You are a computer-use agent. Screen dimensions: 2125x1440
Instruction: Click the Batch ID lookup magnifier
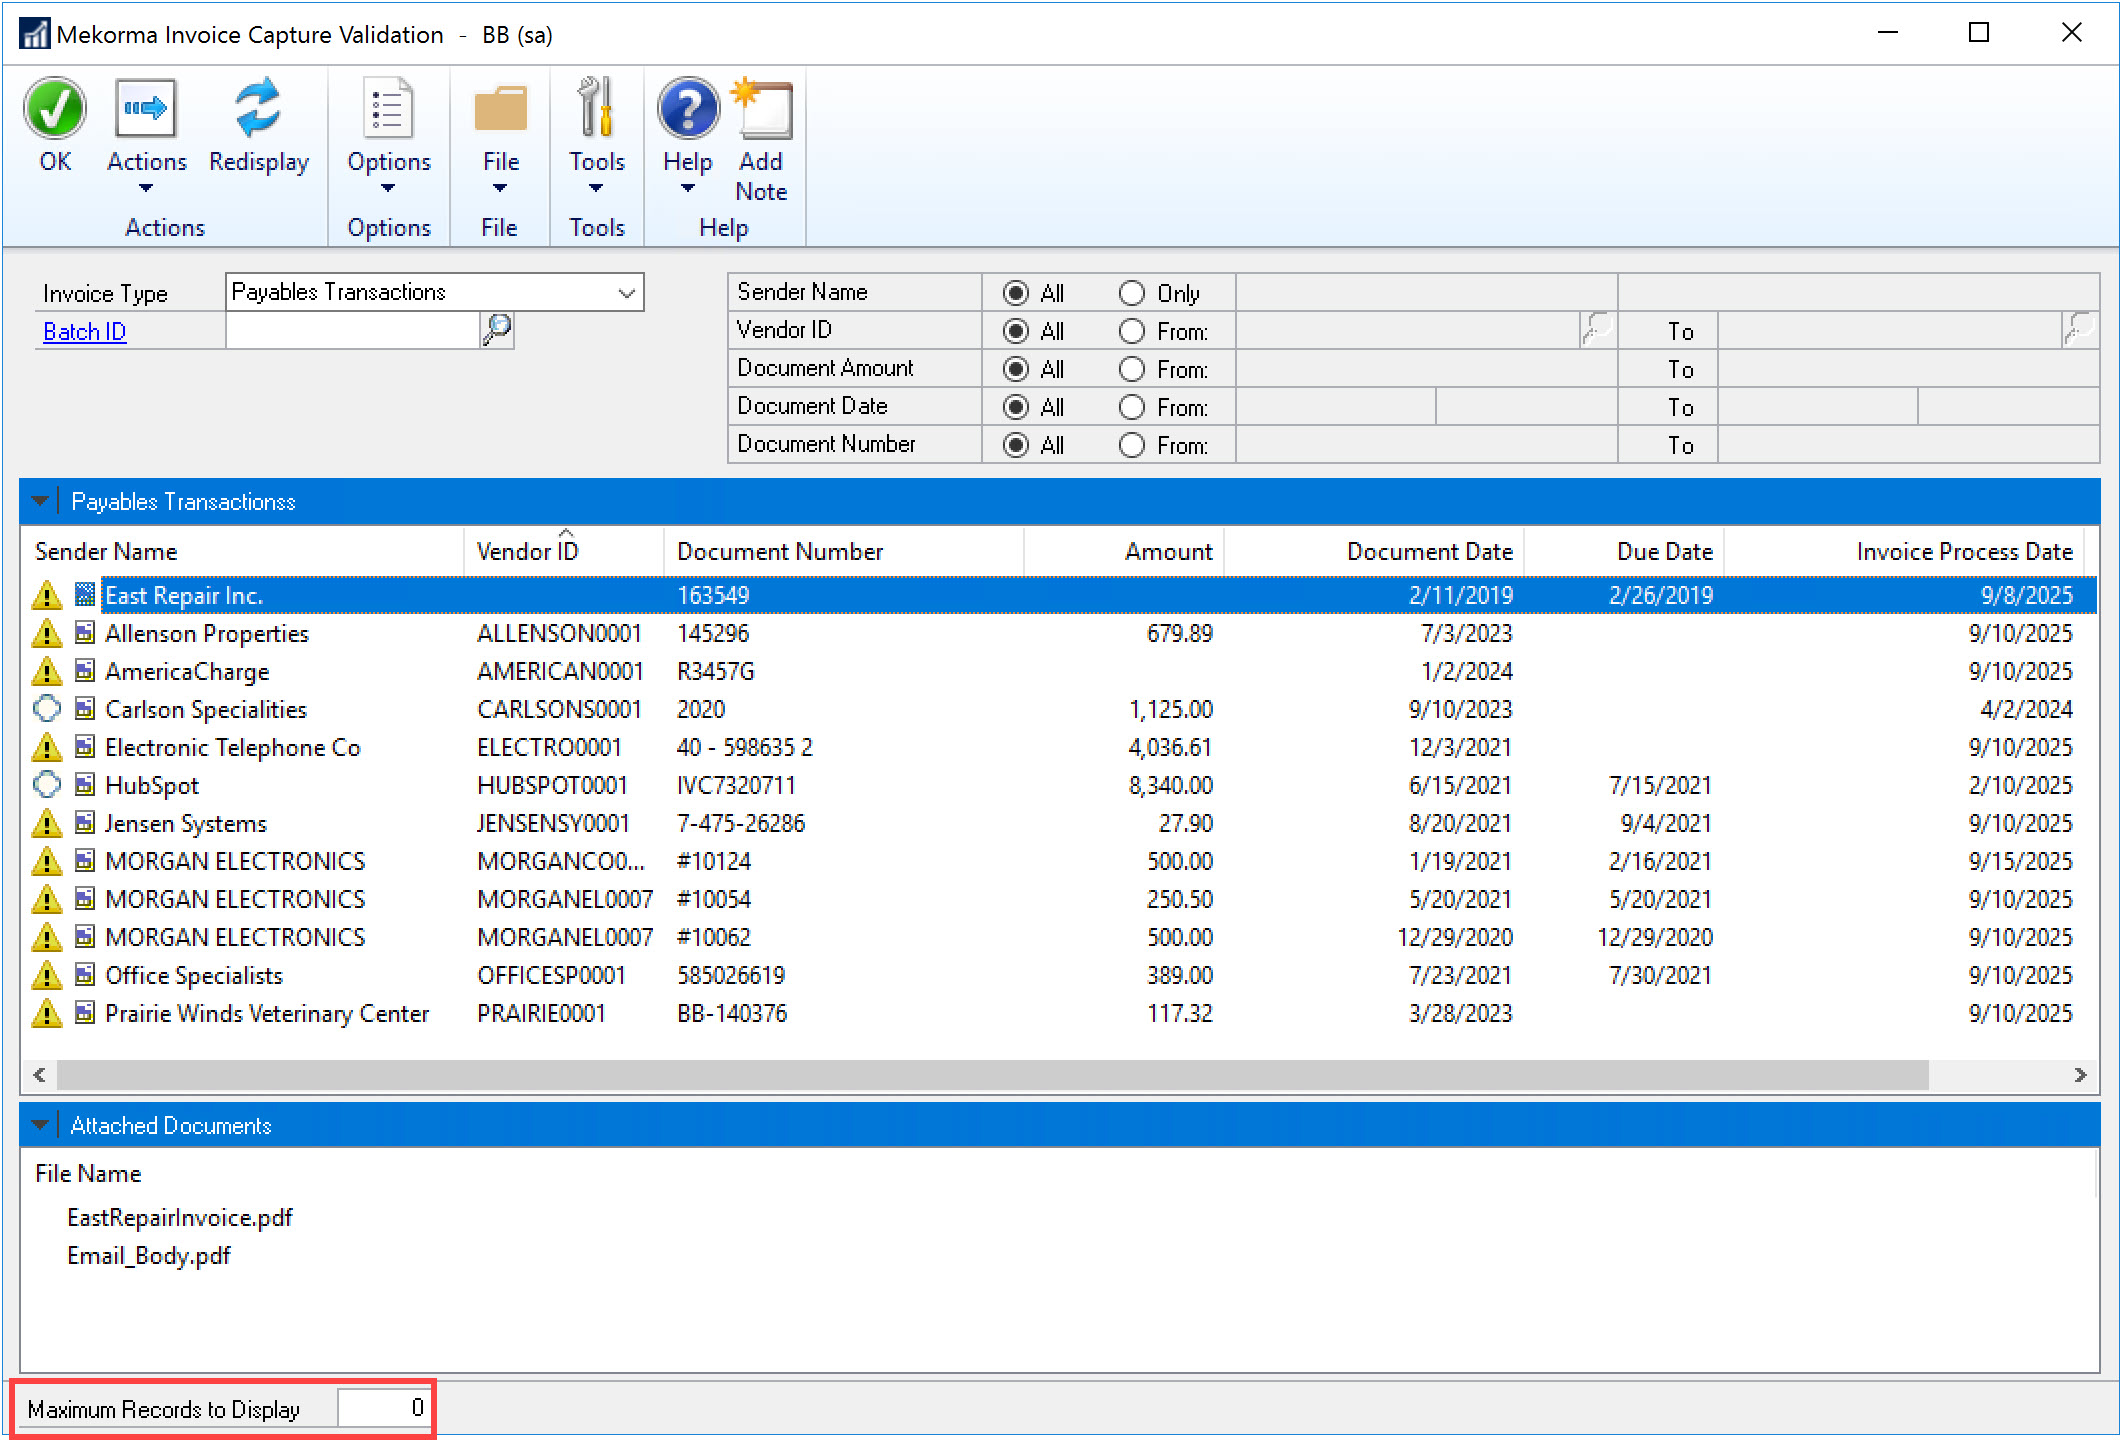pyautogui.click(x=497, y=330)
